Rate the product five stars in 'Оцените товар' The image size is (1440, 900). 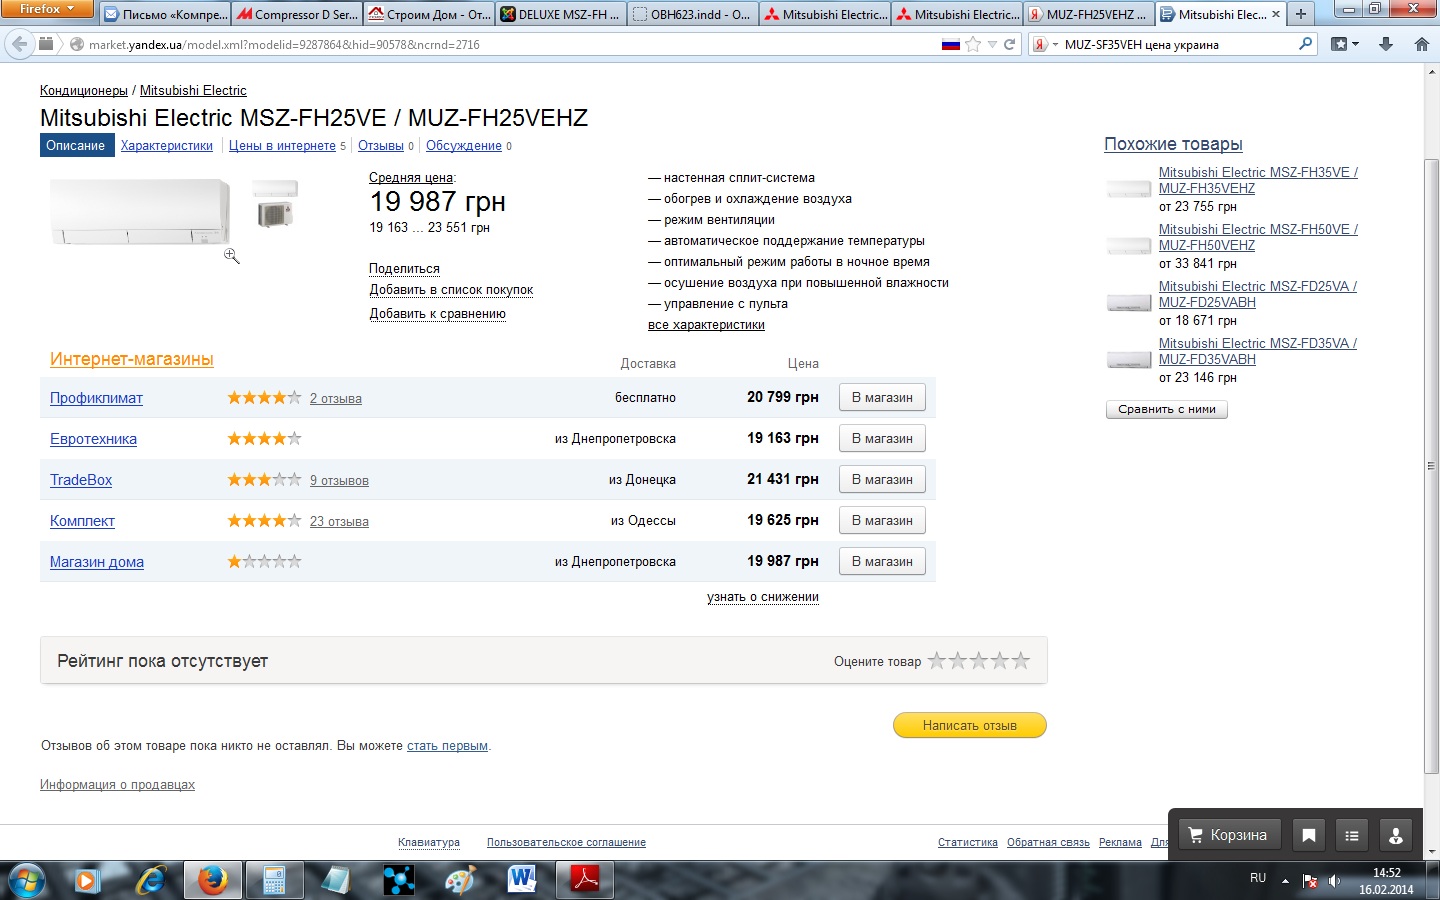click(1021, 660)
